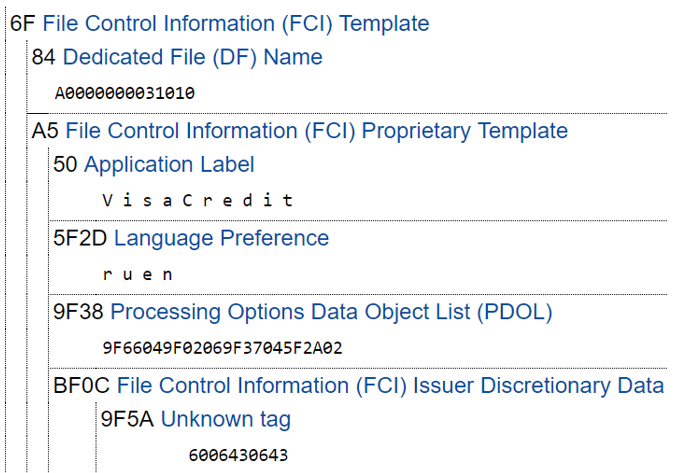Open the FCI Proprietary Template link

[316, 131]
